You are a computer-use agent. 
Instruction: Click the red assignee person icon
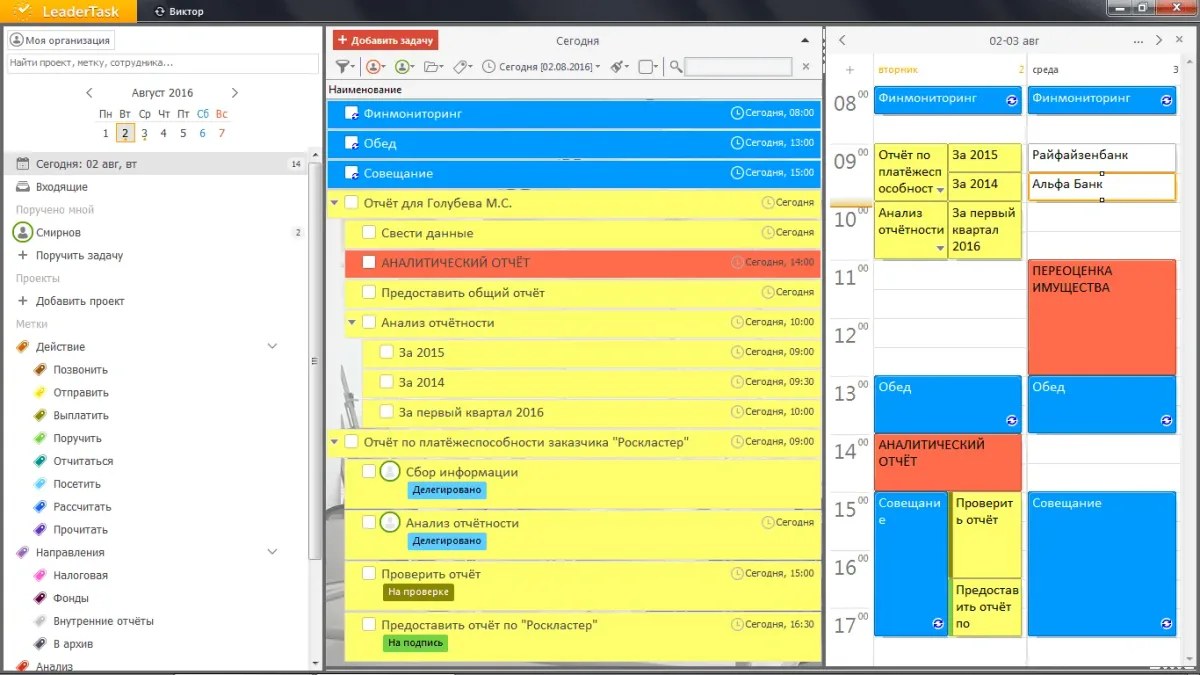[374, 67]
